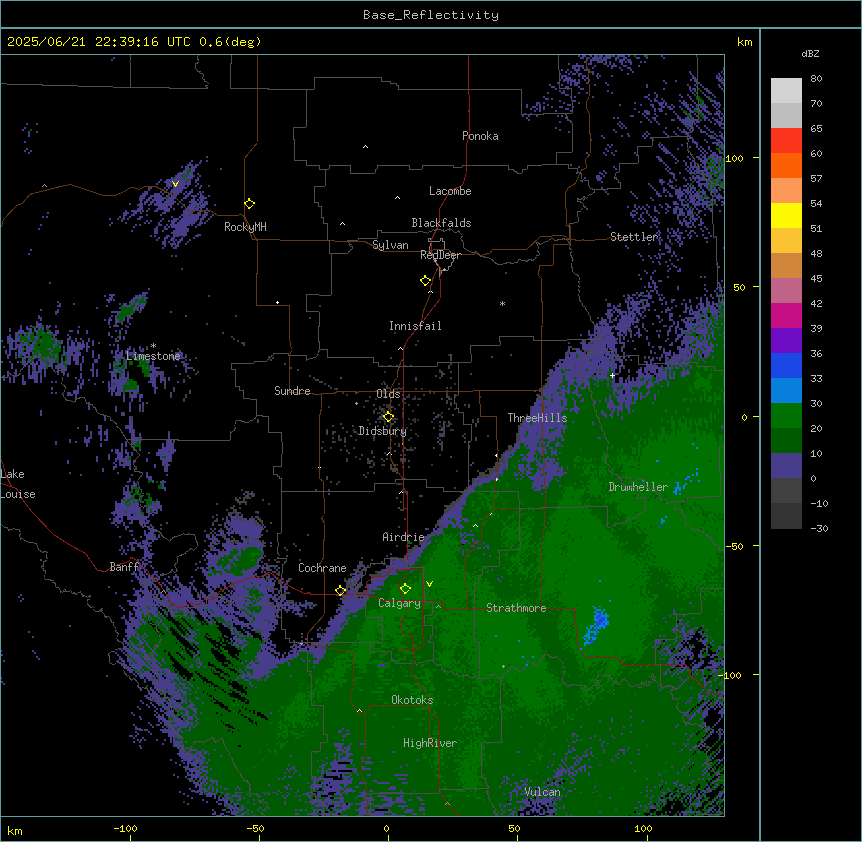Click yellow V marker northwest of RockyMH

click(x=175, y=184)
